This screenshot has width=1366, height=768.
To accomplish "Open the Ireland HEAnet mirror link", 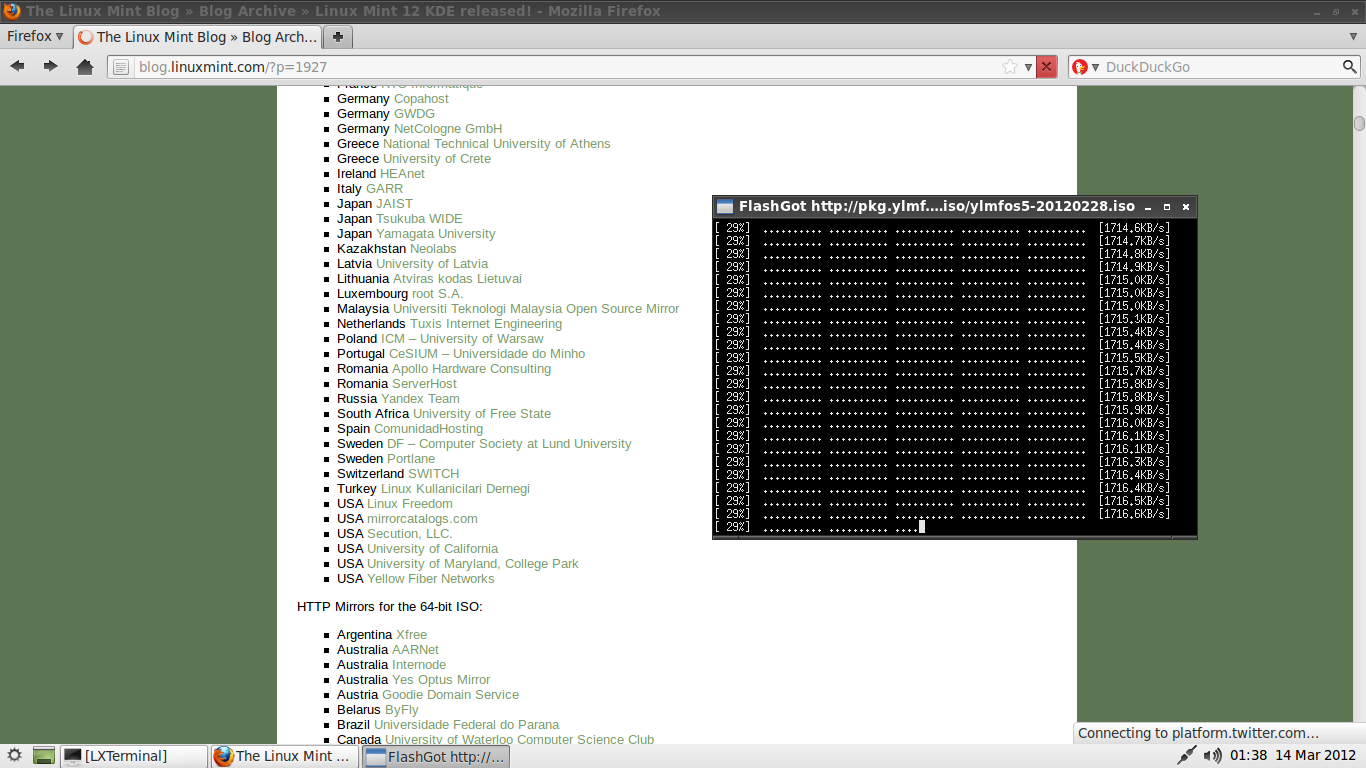I will (x=402, y=173).
